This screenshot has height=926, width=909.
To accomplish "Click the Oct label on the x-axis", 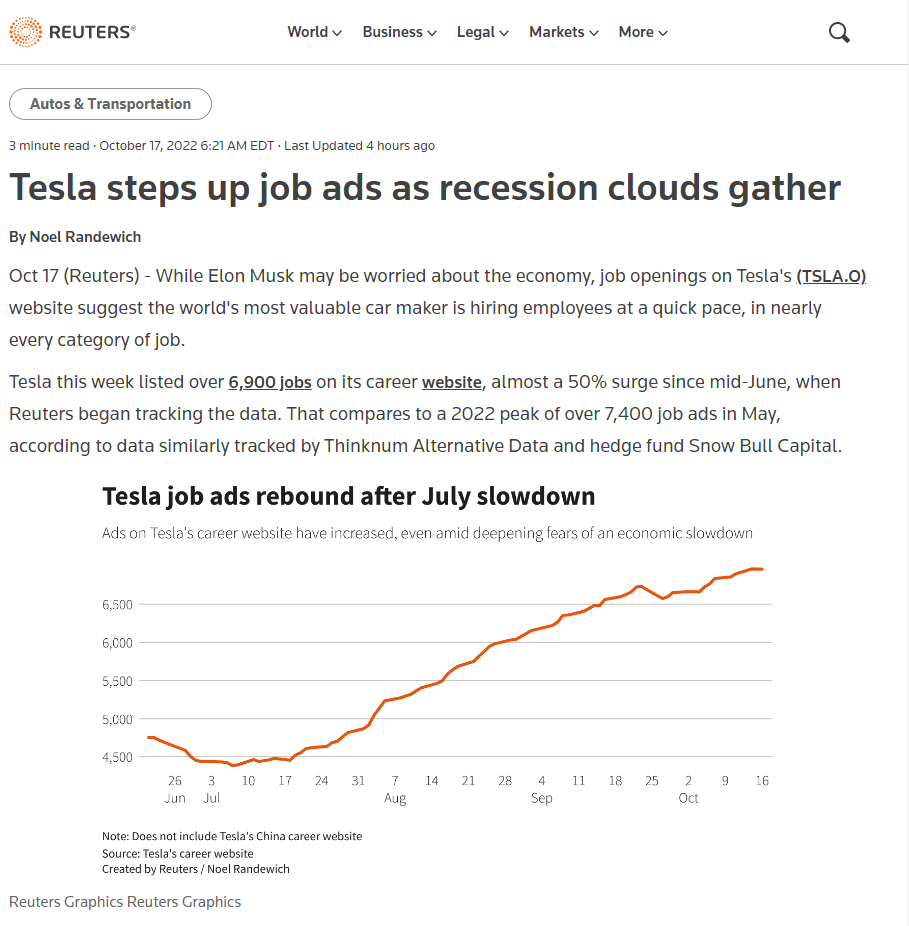I will (688, 798).
